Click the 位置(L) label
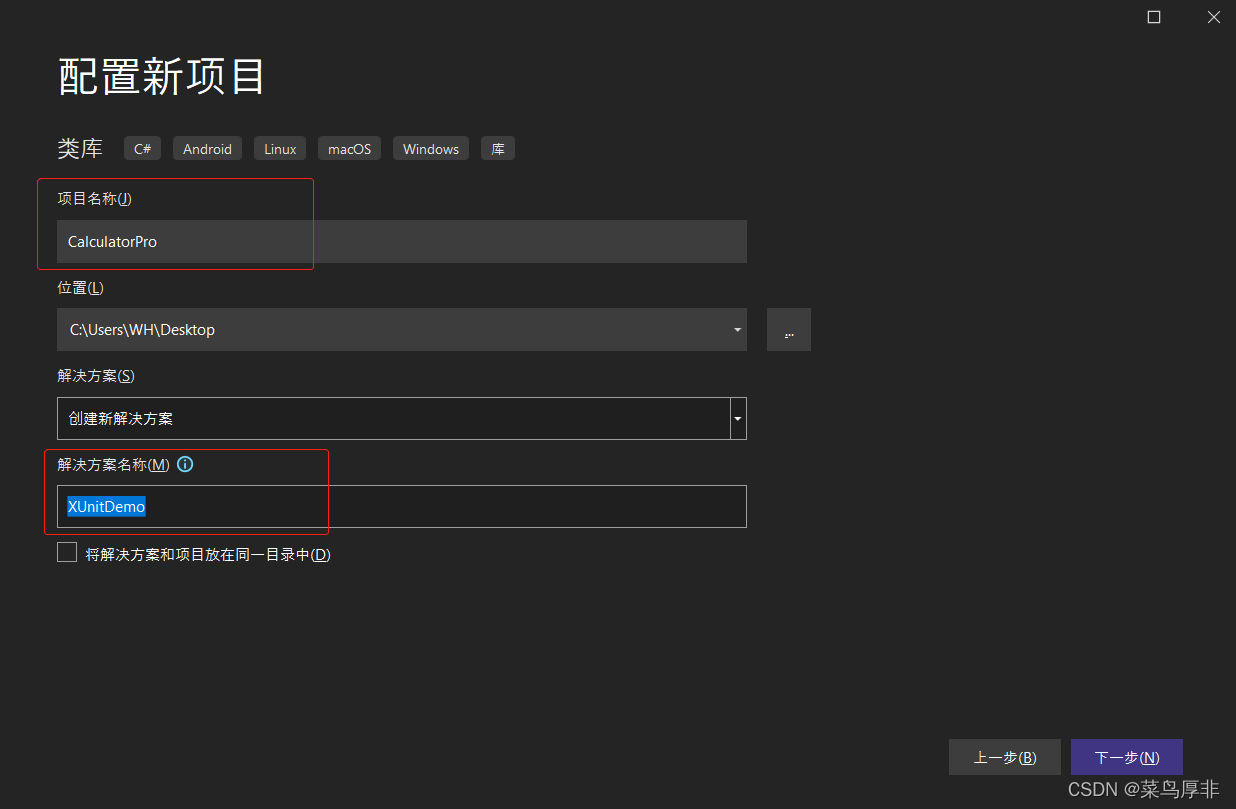This screenshot has width=1236, height=809. click(81, 287)
